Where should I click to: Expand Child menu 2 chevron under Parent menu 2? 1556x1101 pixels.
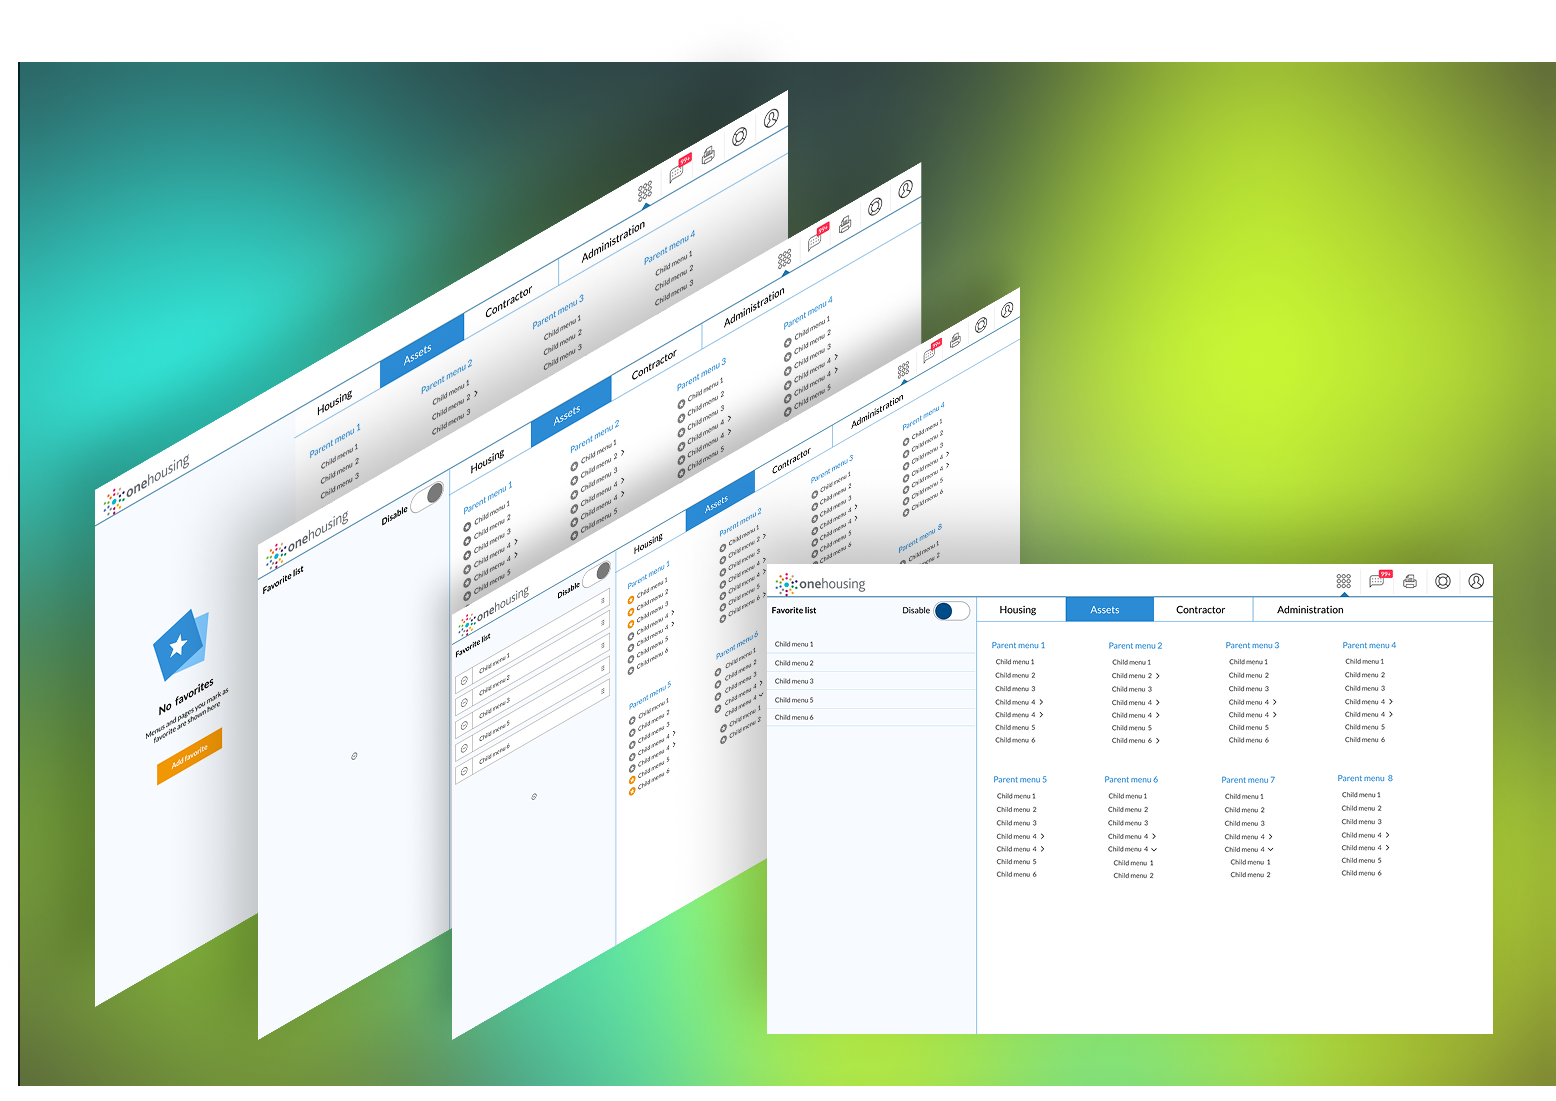[x=1158, y=676]
